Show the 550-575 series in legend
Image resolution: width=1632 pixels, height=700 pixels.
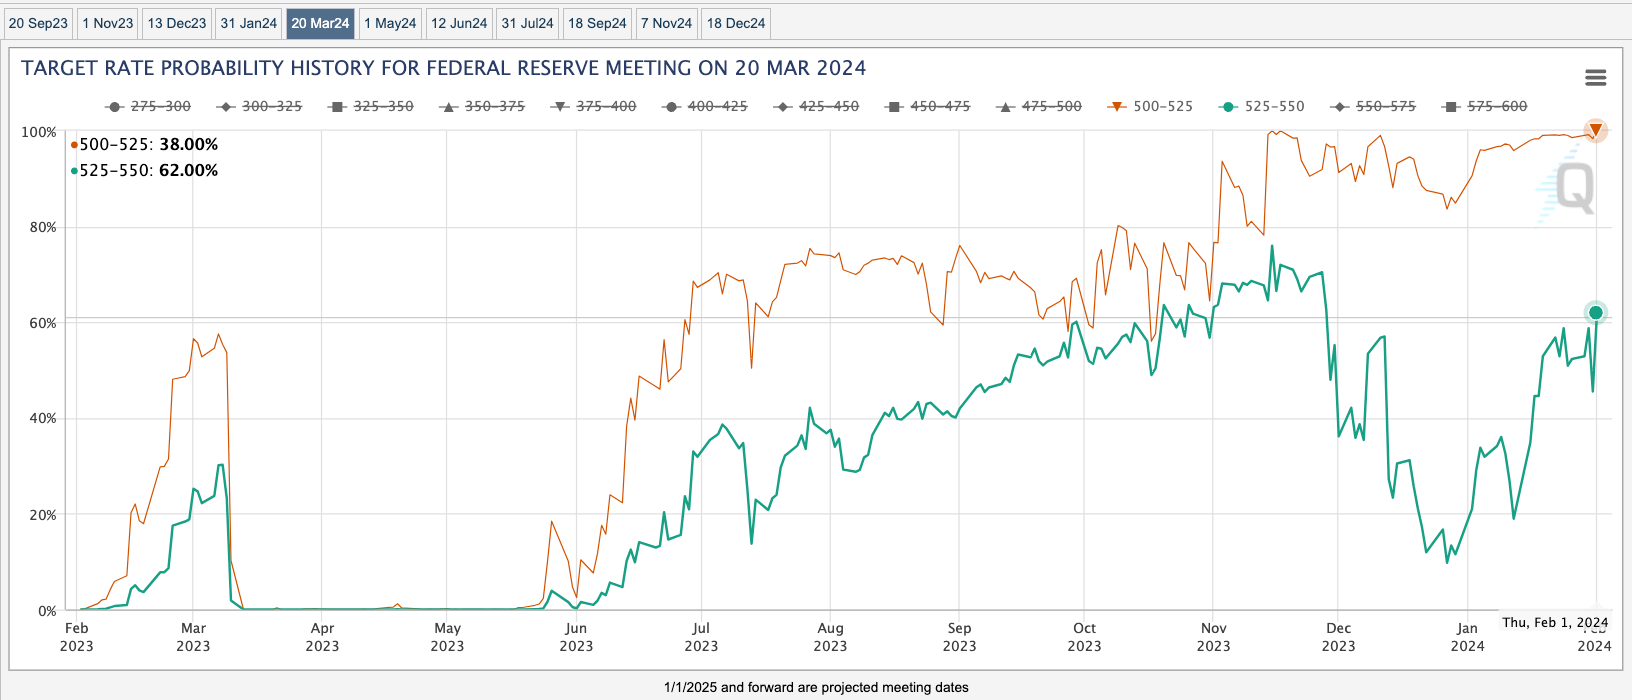pos(1374,106)
